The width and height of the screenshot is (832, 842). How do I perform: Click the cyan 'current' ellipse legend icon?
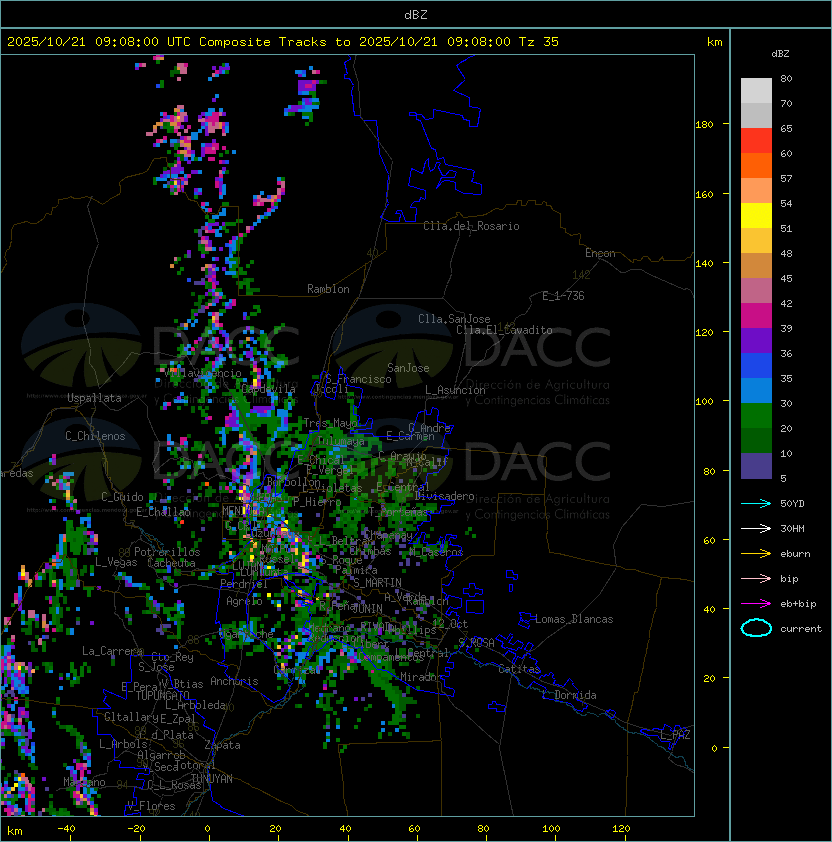[756, 628]
